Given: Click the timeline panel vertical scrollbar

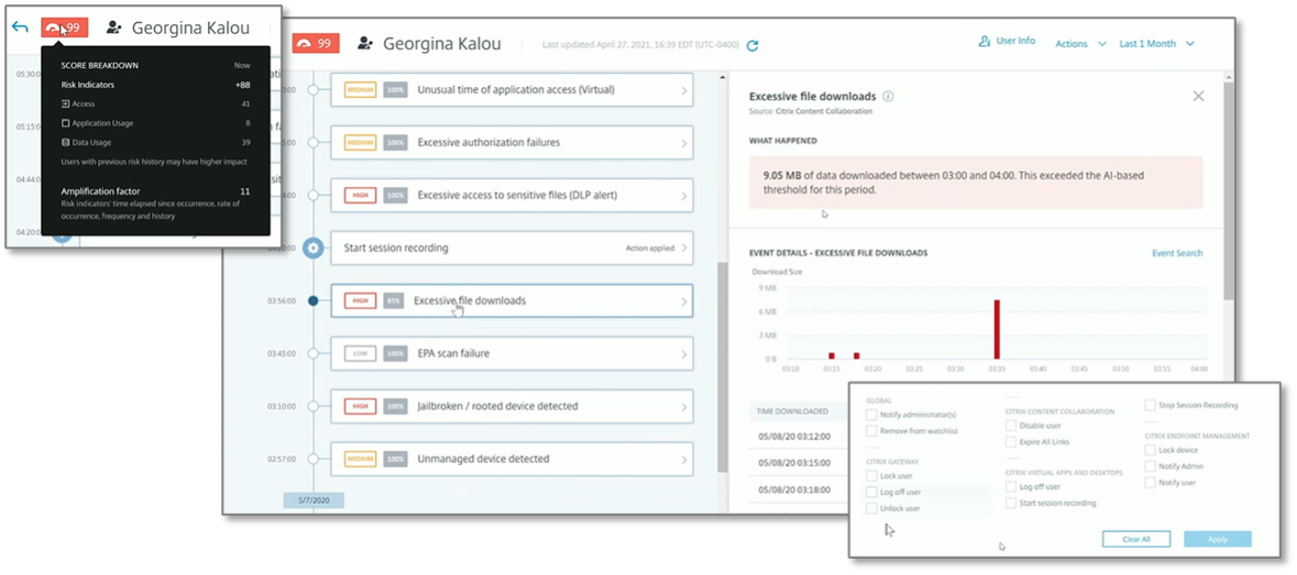Looking at the screenshot, I should 722,368.
